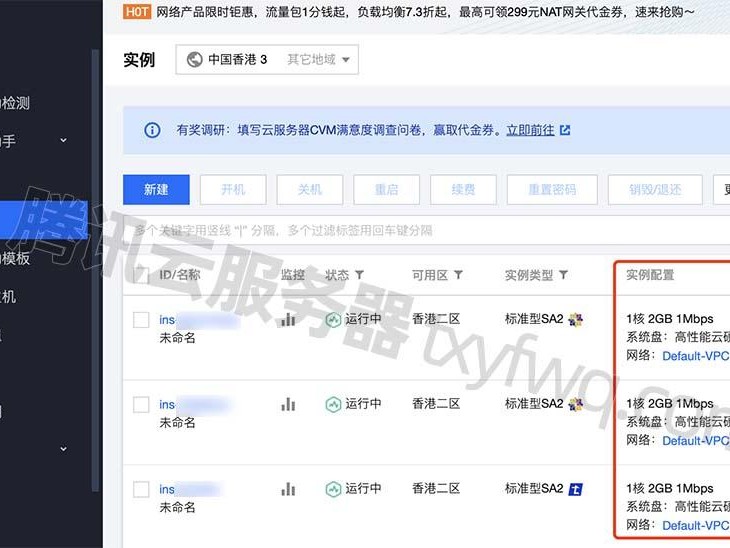Click running status icon of second instance
This screenshot has width=730, height=548.
pyautogui.click(x=333, y=405)
